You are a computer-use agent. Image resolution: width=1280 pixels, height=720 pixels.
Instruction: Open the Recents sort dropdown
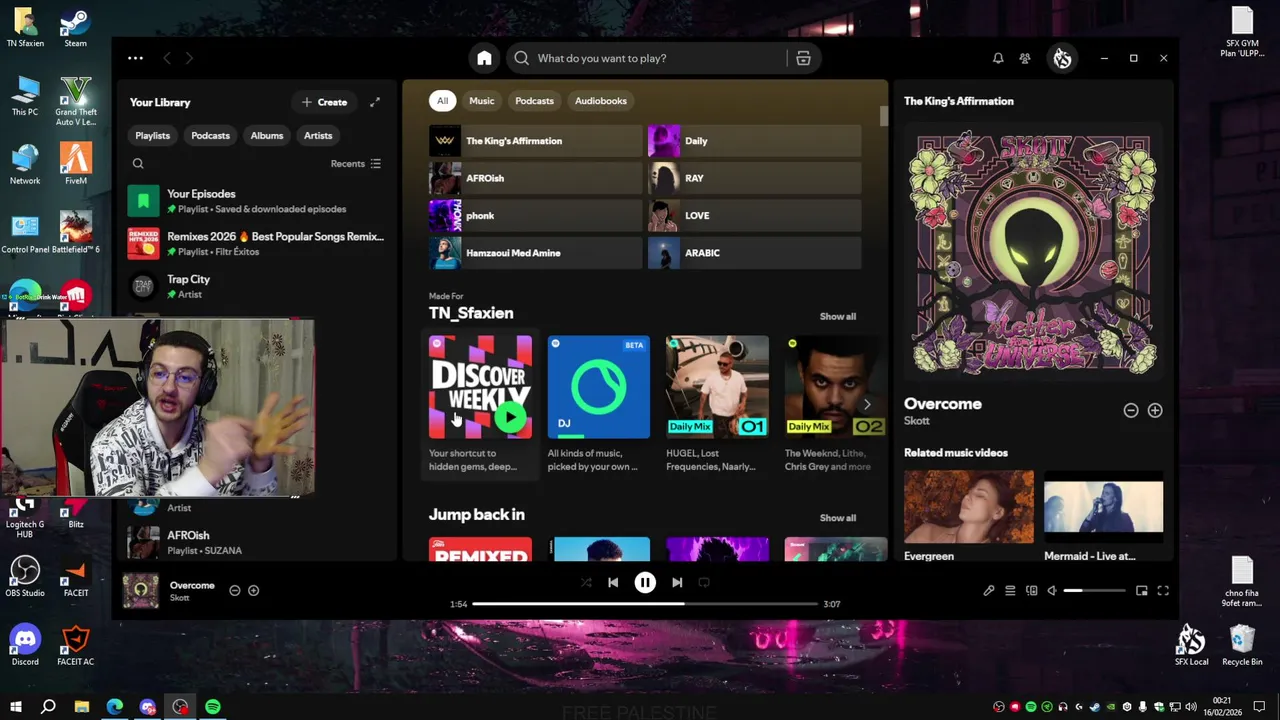356,164
